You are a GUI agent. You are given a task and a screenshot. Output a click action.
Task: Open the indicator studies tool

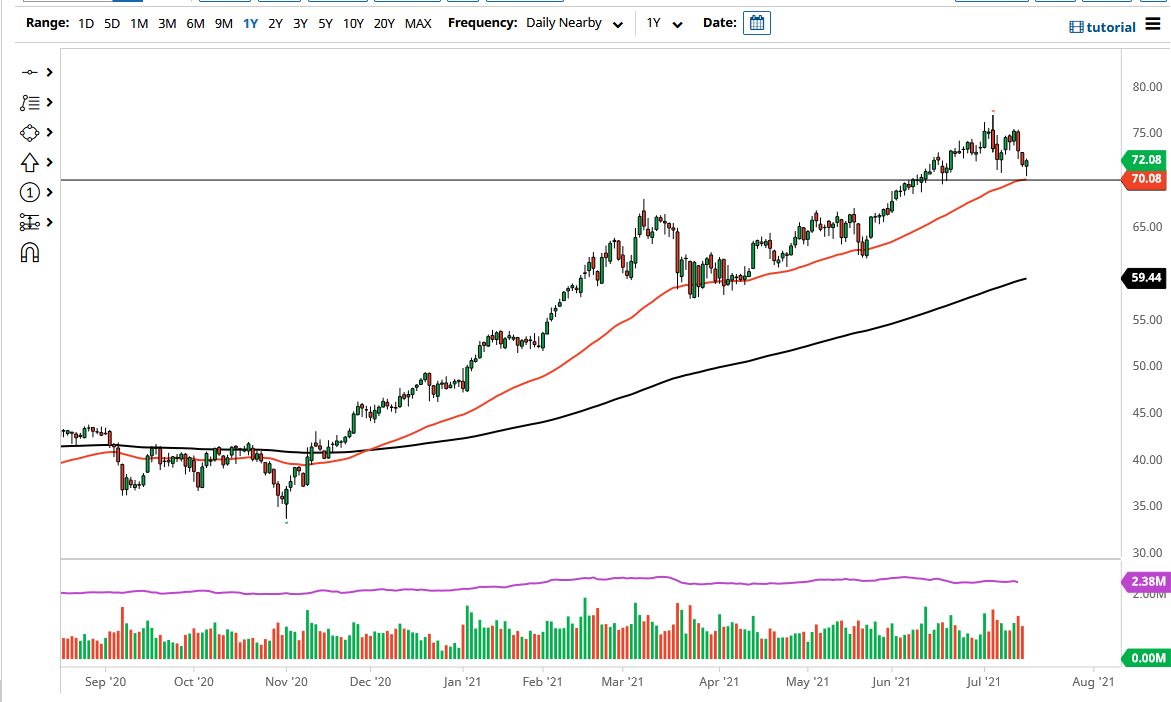click(x=27, y=102)
